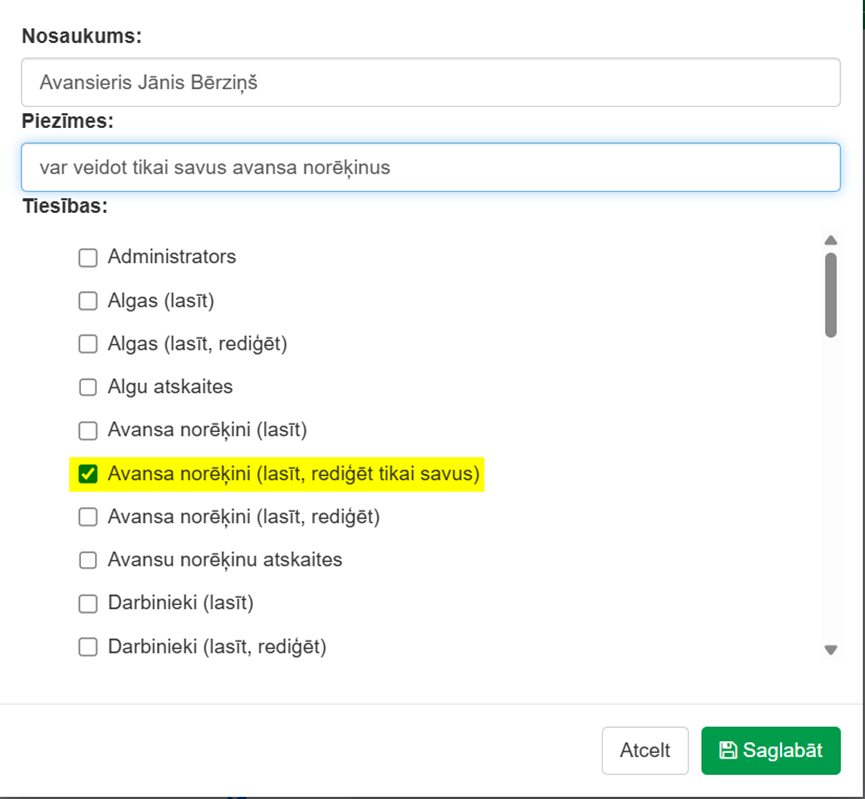The width and height of the screenshot is (865, 799).
Task: Tick the Algas (lasīt) checkbox
Action: 88,301
